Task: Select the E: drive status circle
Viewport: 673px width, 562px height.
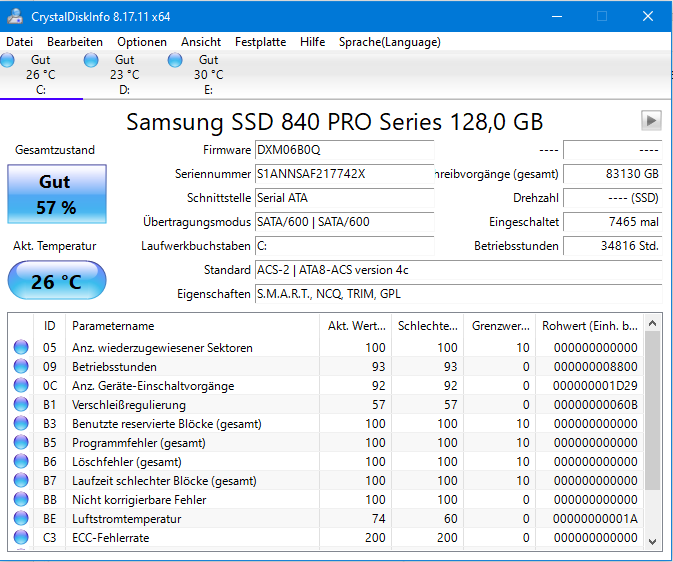Action: tap(175, 60)
